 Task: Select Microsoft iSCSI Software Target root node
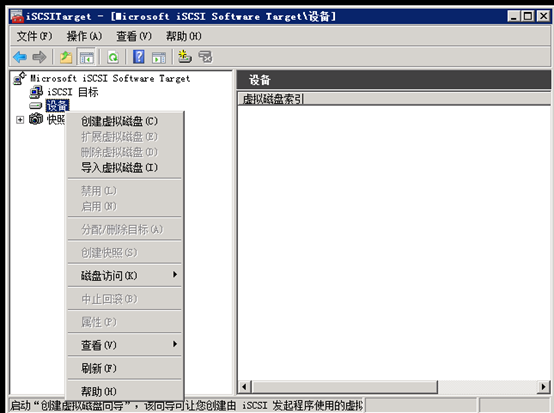point(110,78)
